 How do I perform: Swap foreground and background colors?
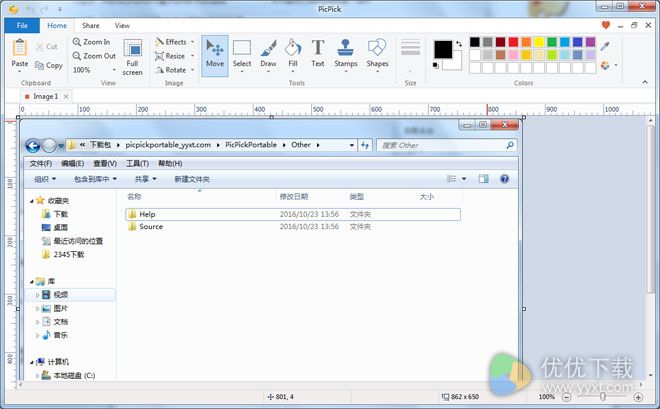point(459,43)
